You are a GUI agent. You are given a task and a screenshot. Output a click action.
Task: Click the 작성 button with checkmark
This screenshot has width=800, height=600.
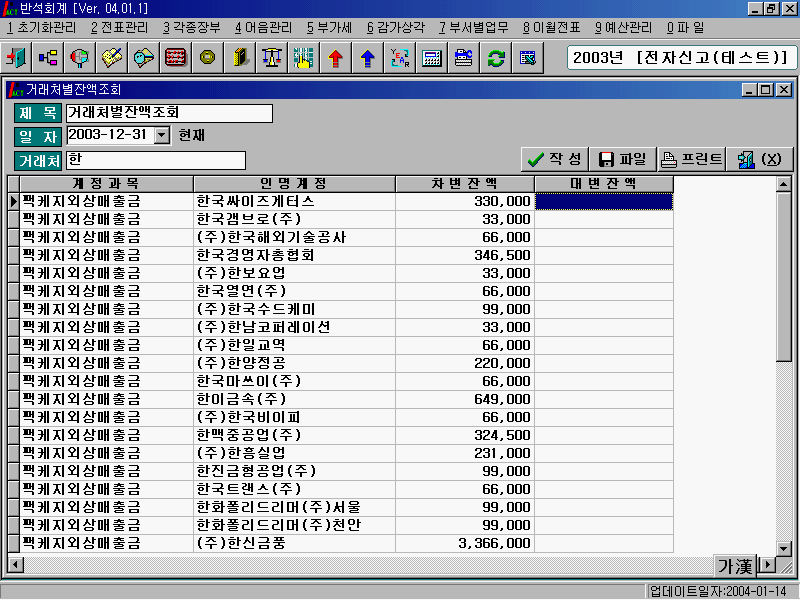[x=555, y=160]
